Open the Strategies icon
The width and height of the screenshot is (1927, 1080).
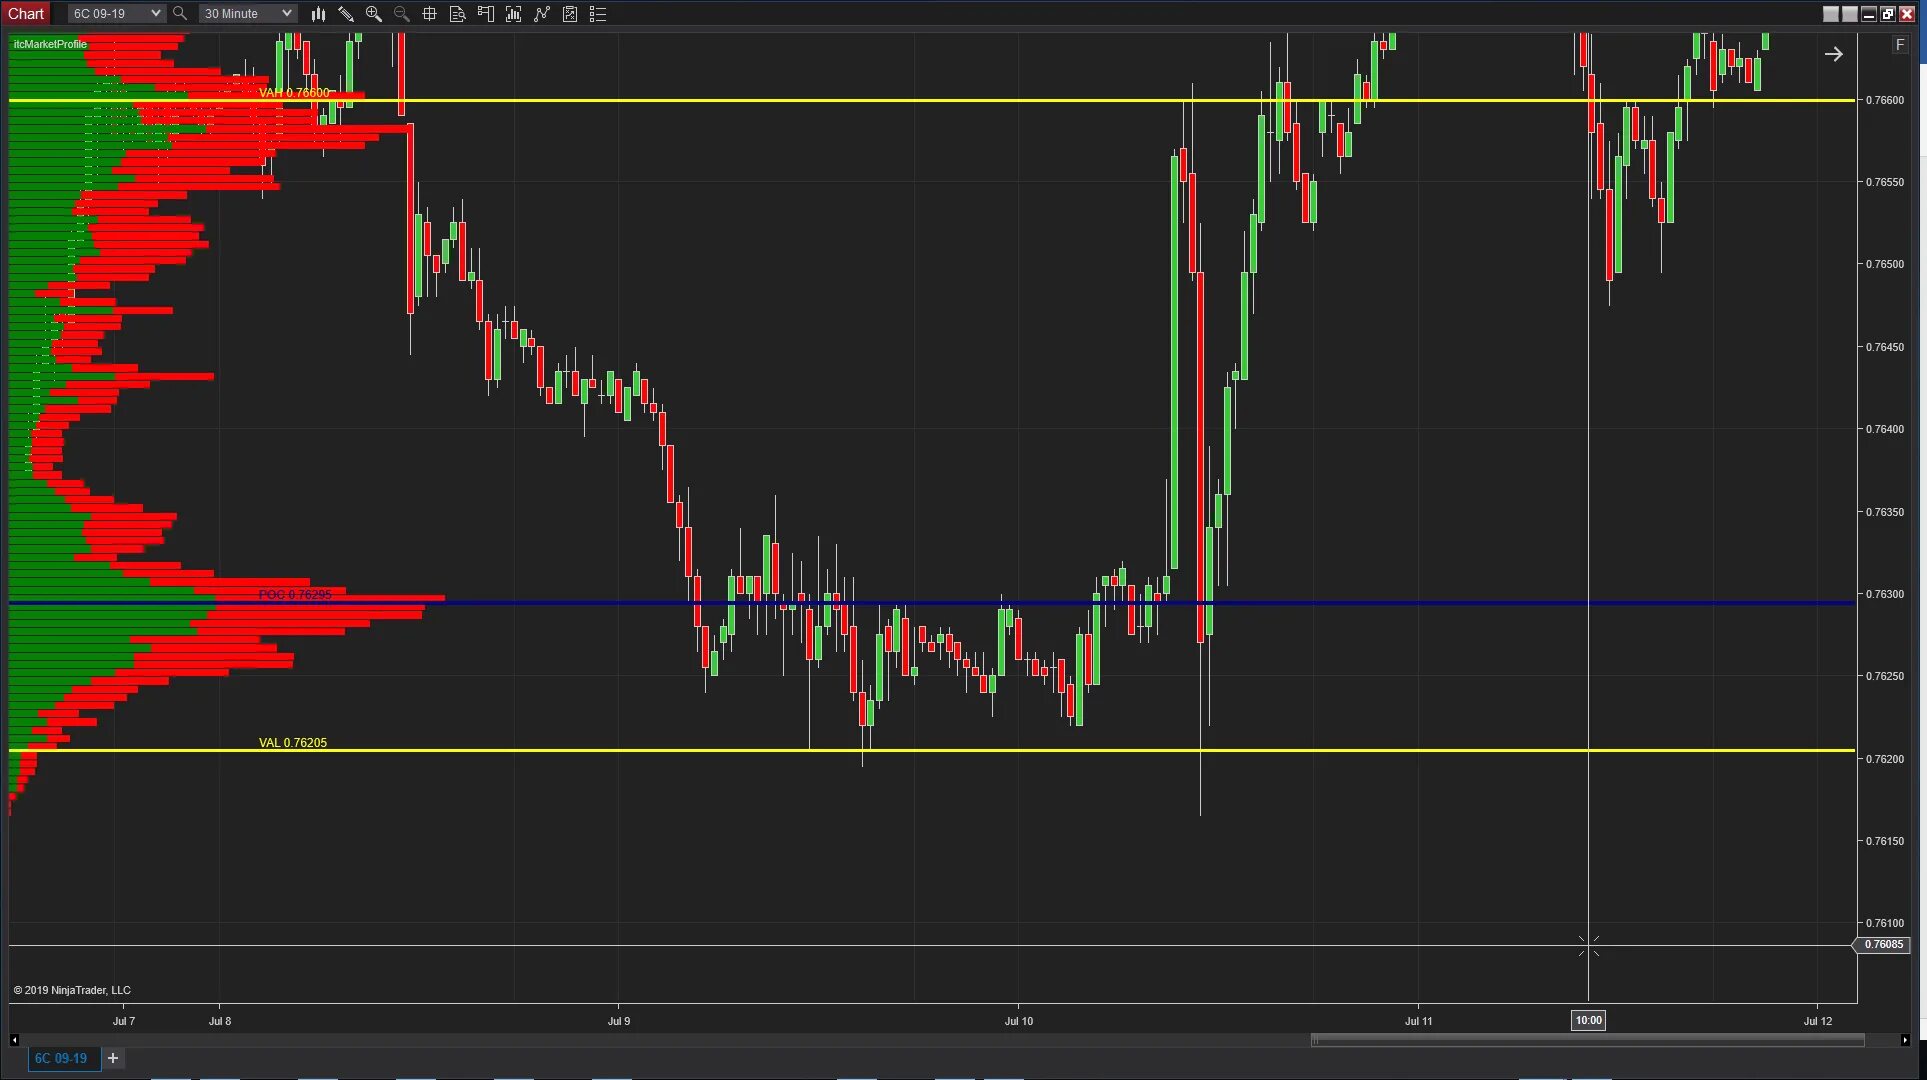(x=569, y=14)
